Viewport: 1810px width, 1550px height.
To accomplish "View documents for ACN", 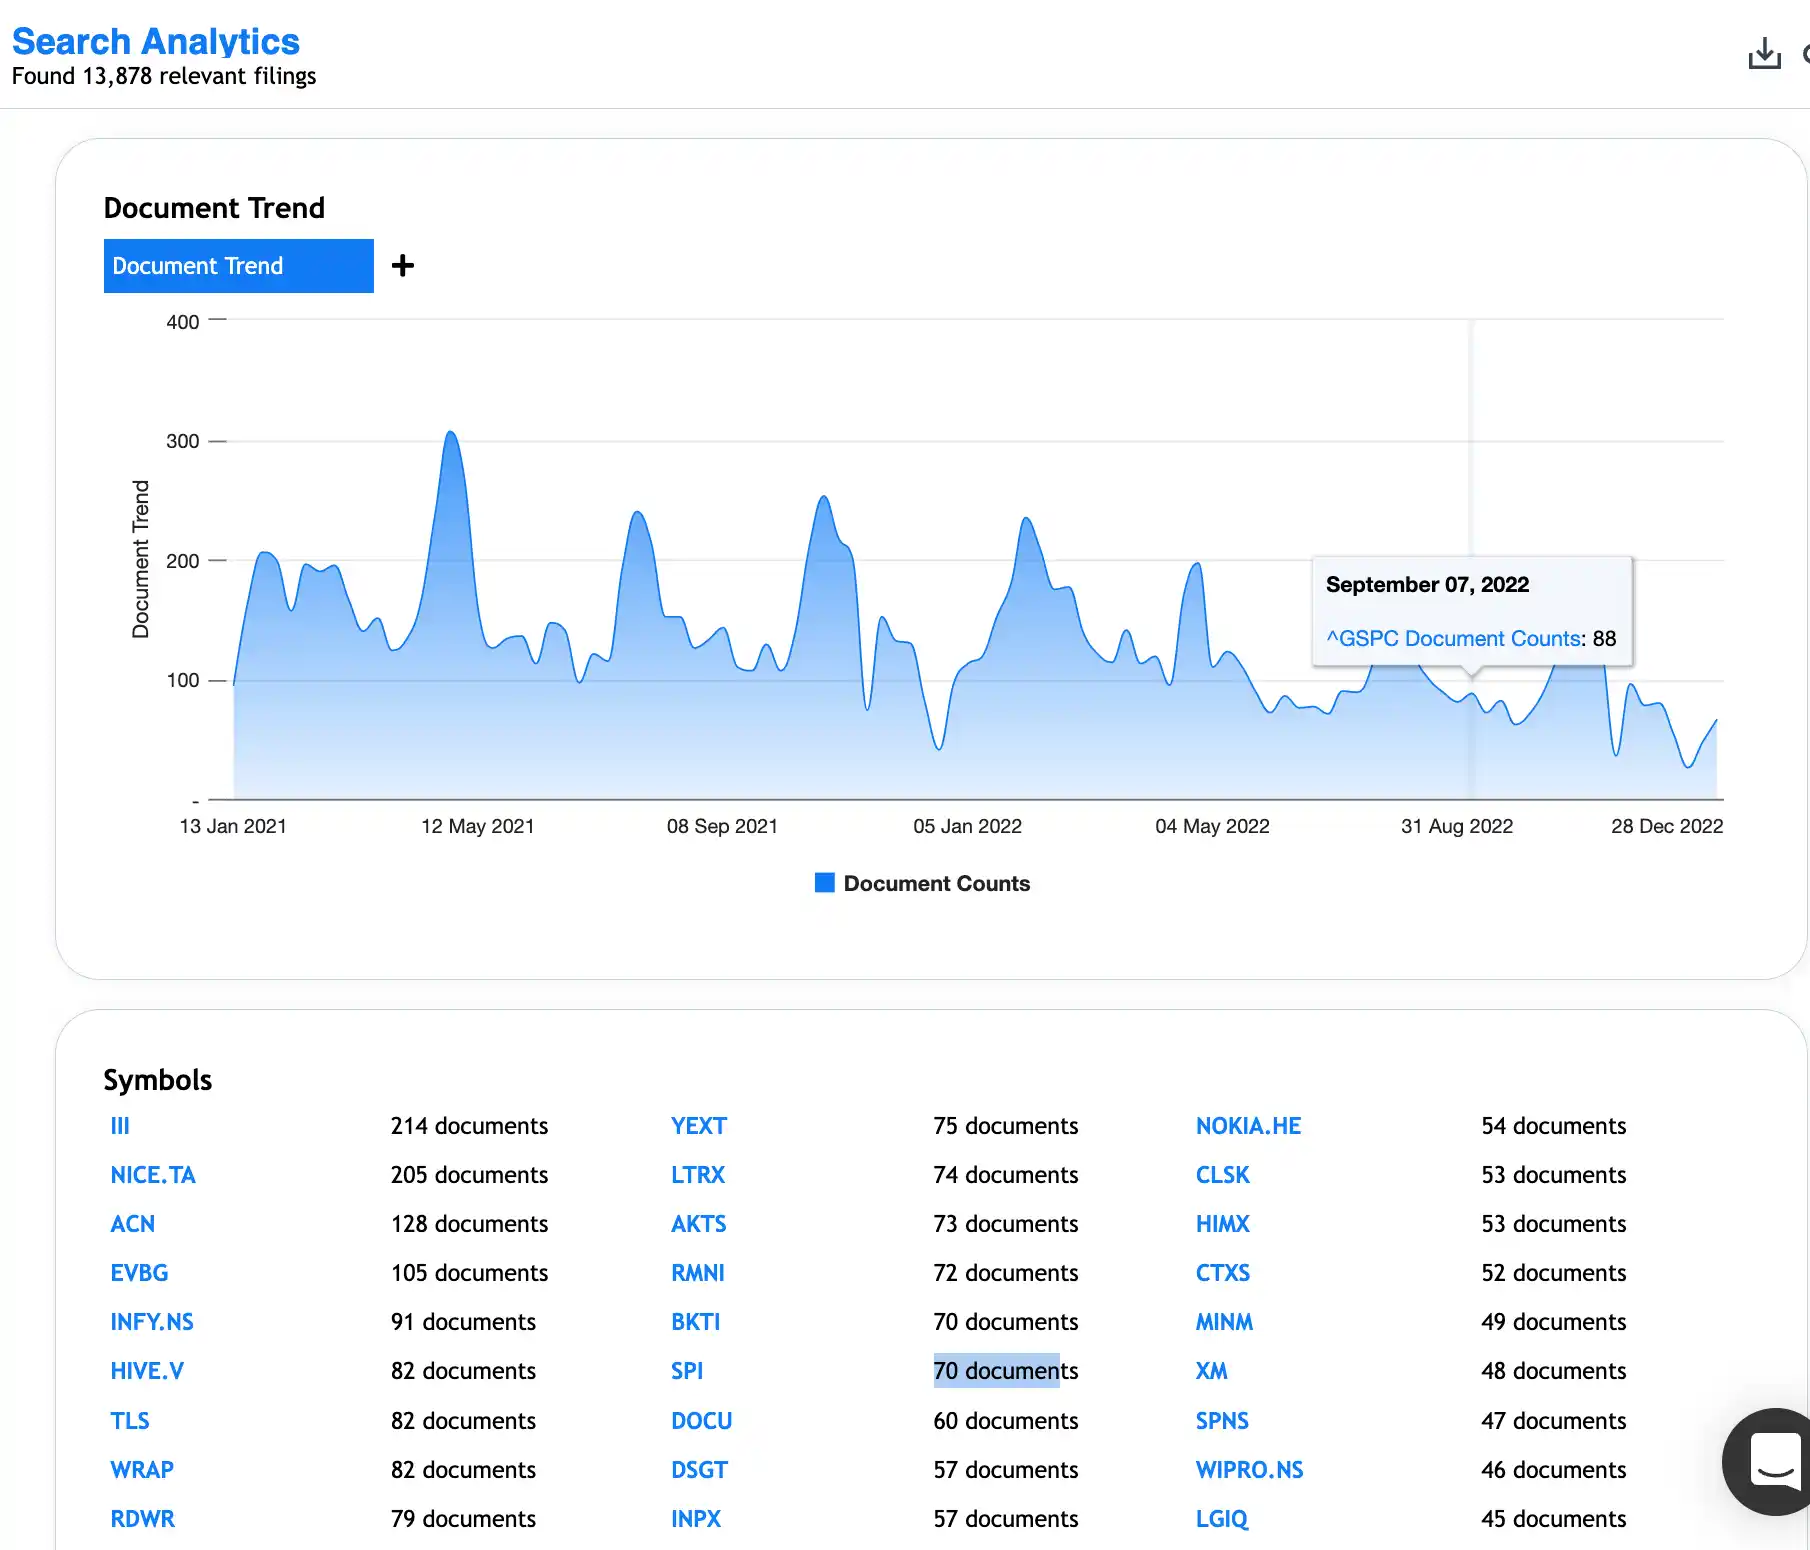I will [133, 1224].
